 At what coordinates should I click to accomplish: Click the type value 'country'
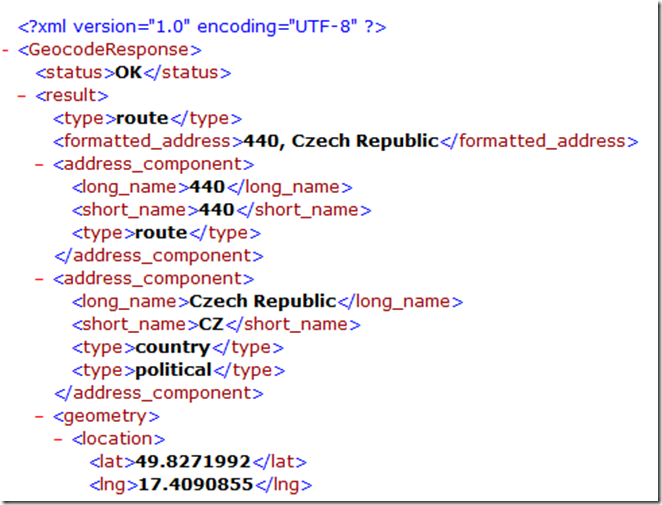172,347
